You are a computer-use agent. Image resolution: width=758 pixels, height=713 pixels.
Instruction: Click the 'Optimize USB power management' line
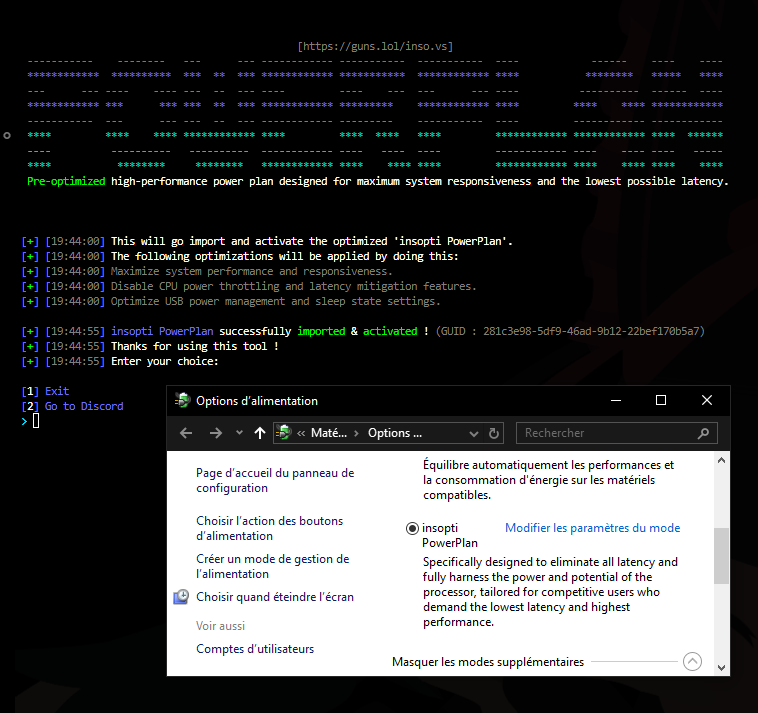click(276, 301)
